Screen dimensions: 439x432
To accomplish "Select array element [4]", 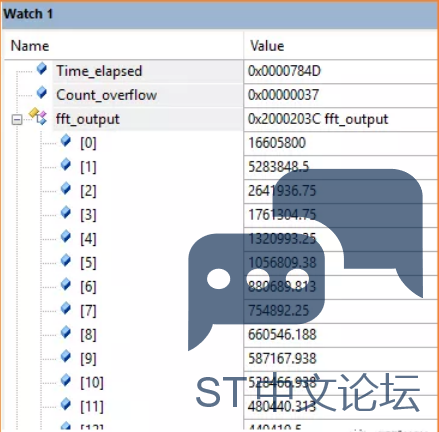I will 88,239.
